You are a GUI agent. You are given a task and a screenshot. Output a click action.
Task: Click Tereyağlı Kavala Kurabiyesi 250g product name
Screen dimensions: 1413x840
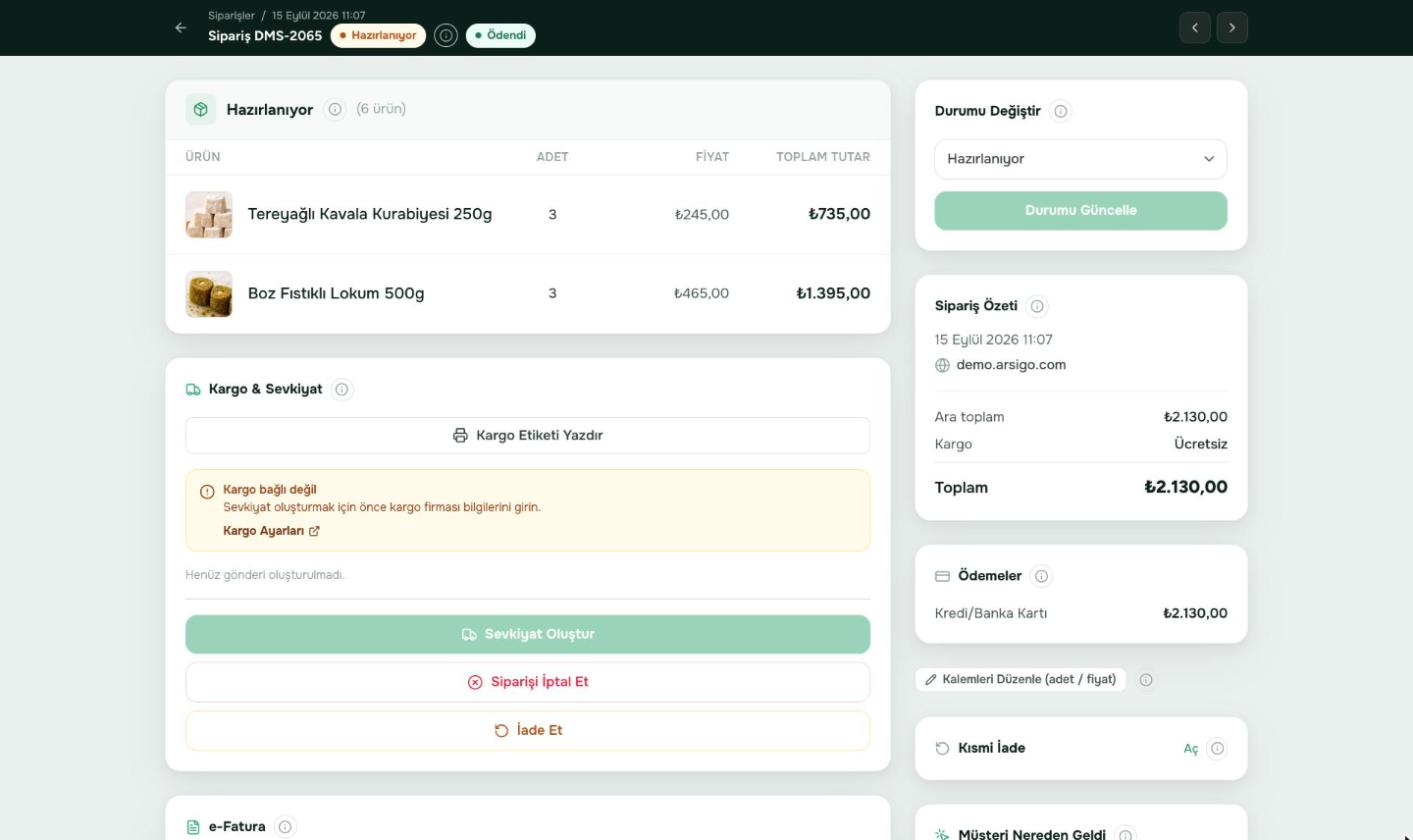(x=370, y=214)
